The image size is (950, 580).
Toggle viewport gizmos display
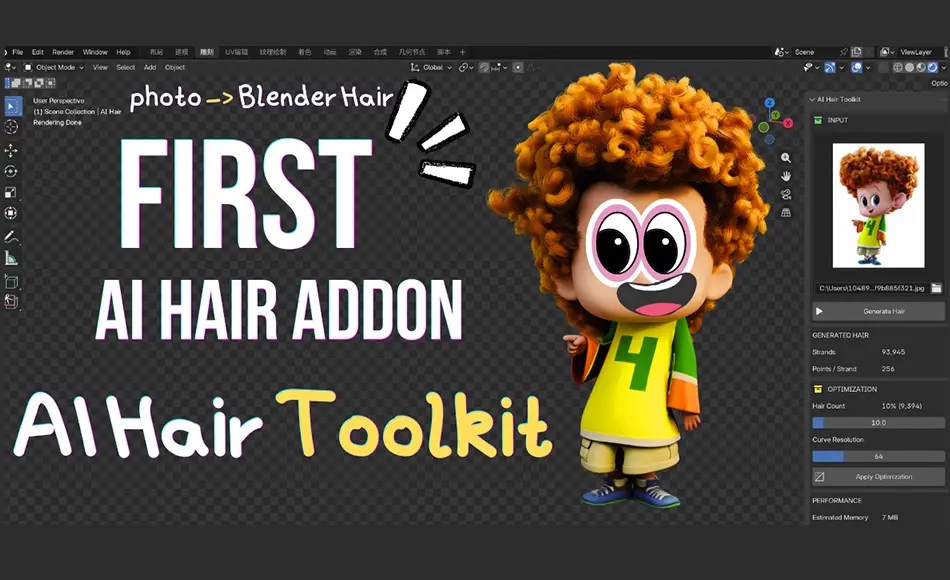coord(830,67)
